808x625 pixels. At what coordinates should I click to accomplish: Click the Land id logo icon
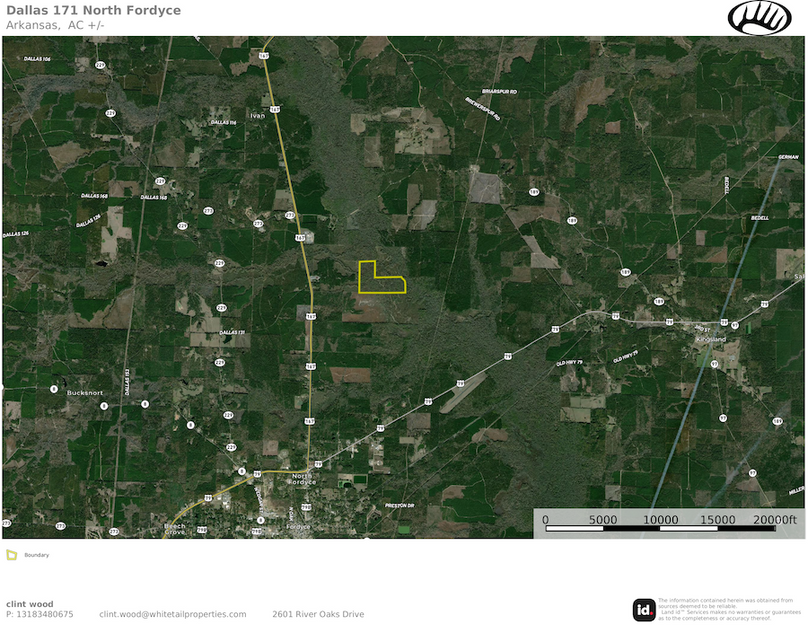click(x=644, y=609)
